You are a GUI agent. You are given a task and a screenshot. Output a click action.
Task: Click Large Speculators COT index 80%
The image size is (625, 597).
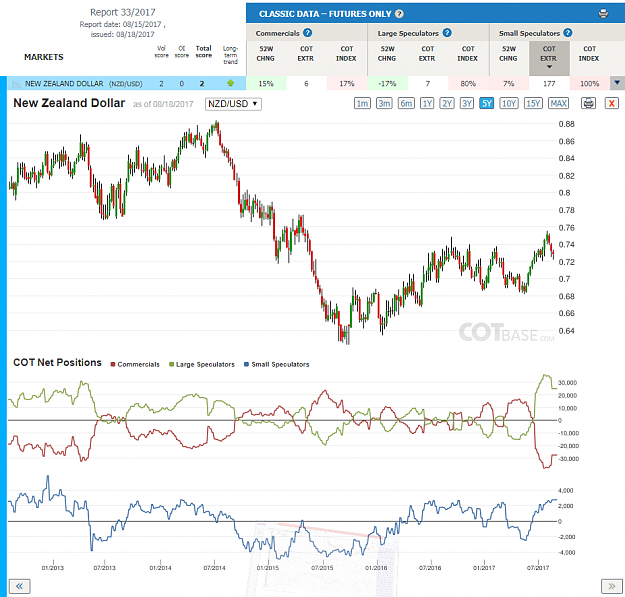tap(468, 83)
